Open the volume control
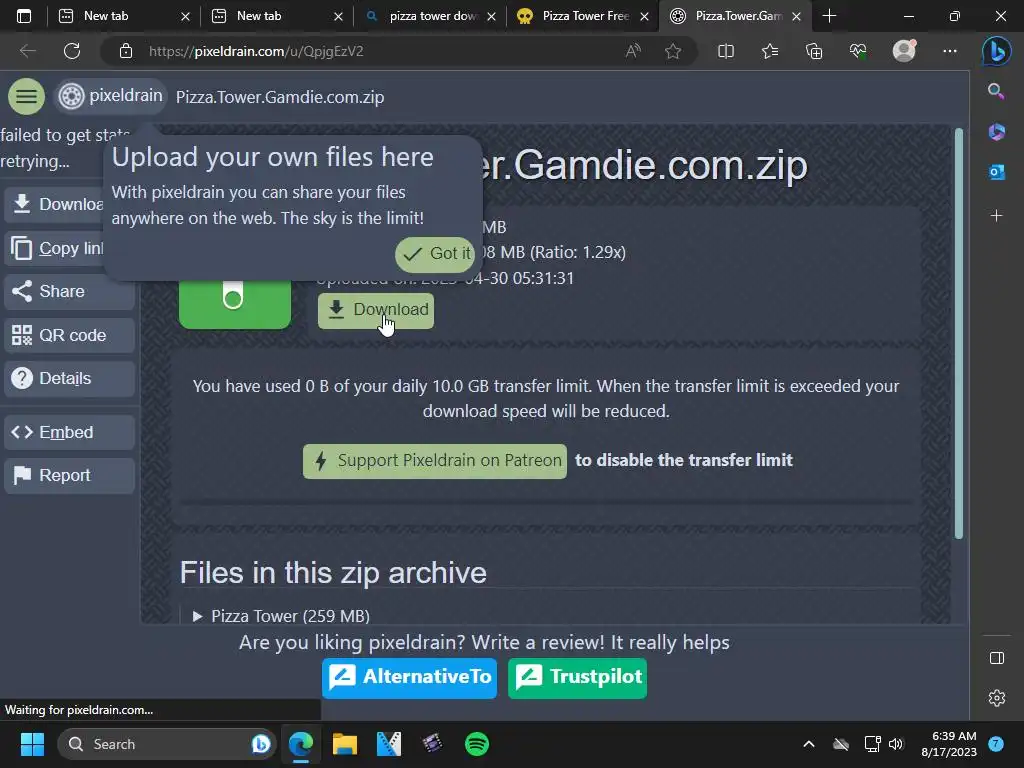This screenshot has height=768, width=1024. (x=896, y=744)
